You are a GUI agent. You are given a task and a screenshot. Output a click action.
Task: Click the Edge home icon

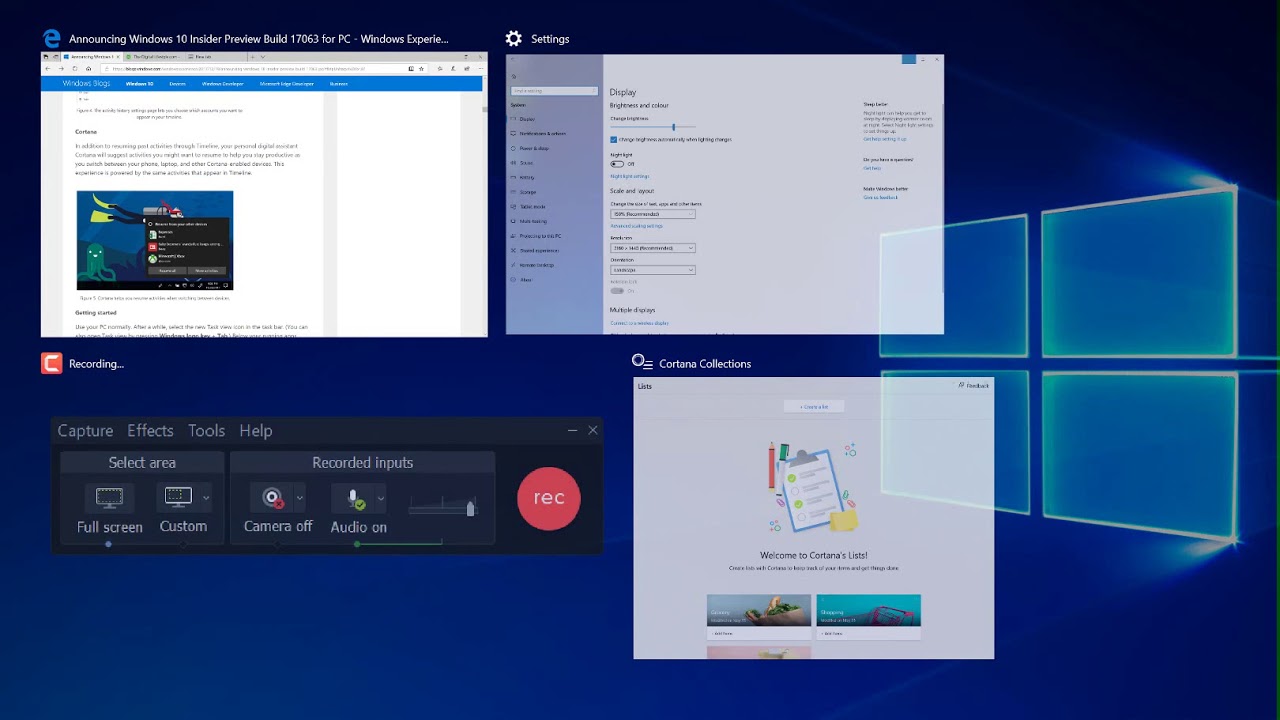(x=88, y=68)
